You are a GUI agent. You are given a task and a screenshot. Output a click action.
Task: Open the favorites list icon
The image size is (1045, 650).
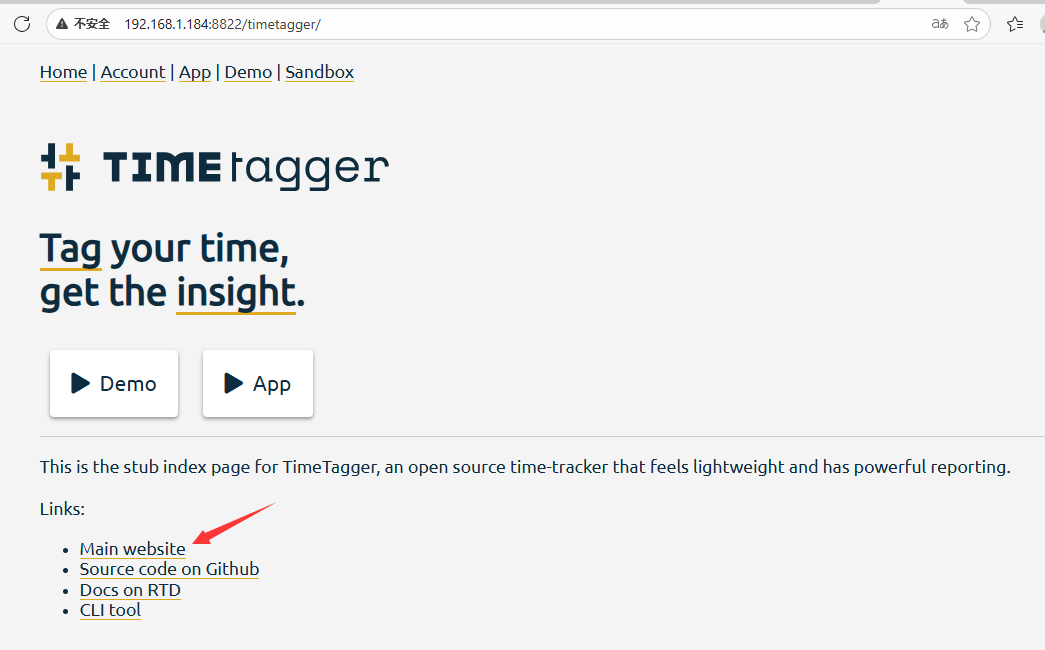pos(1015,25)
